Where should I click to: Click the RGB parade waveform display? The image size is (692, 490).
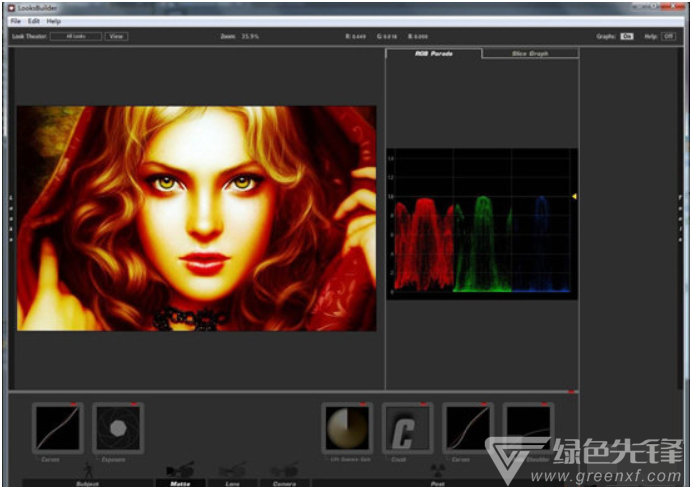coord(482,224)
